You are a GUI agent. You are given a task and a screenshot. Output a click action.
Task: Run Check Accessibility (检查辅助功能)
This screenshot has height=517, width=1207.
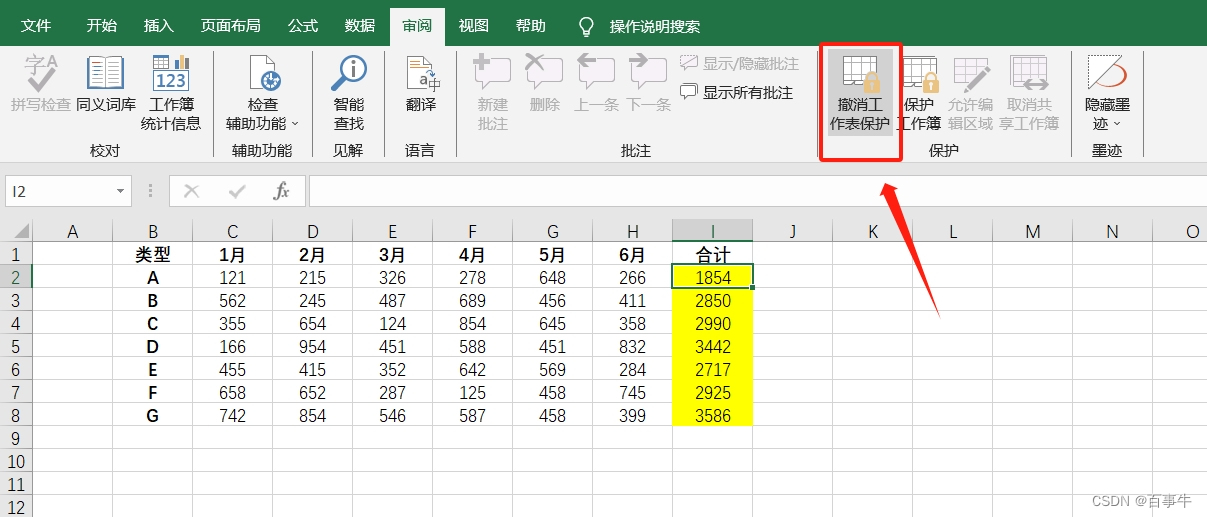pos(263,93)
